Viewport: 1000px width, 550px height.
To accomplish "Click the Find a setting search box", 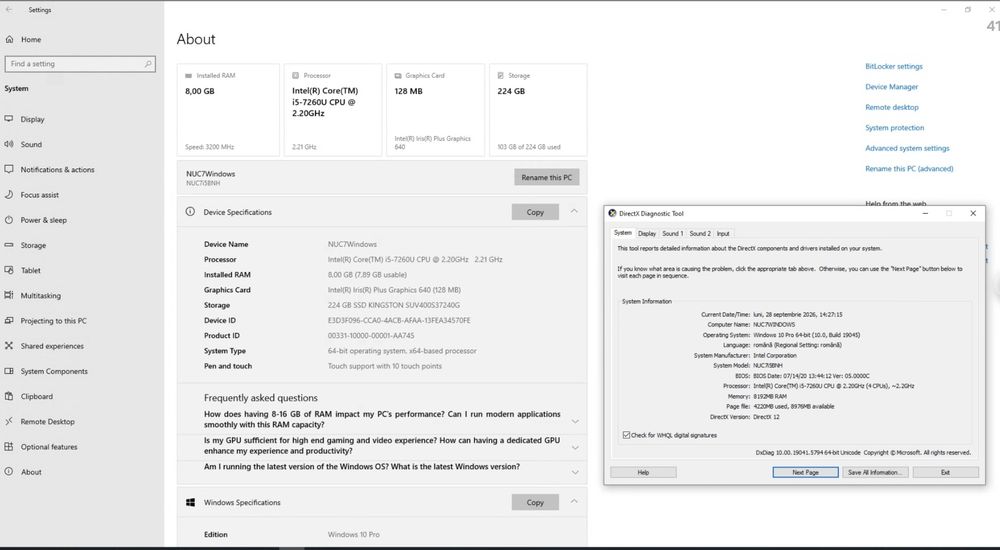I will (80, 64).
